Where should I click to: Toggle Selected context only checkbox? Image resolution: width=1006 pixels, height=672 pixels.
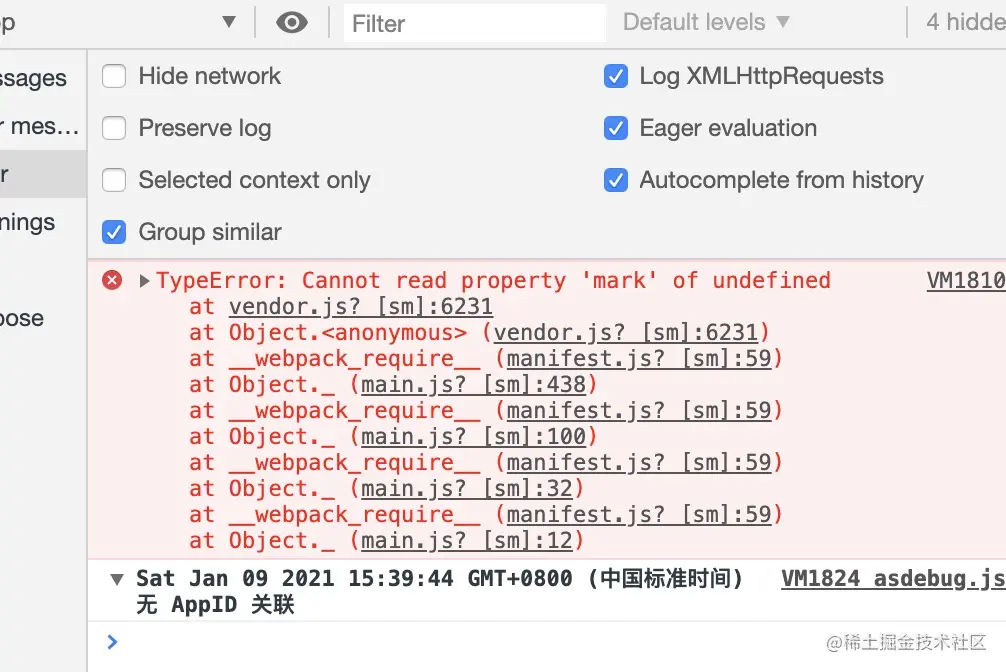[115, 180]
